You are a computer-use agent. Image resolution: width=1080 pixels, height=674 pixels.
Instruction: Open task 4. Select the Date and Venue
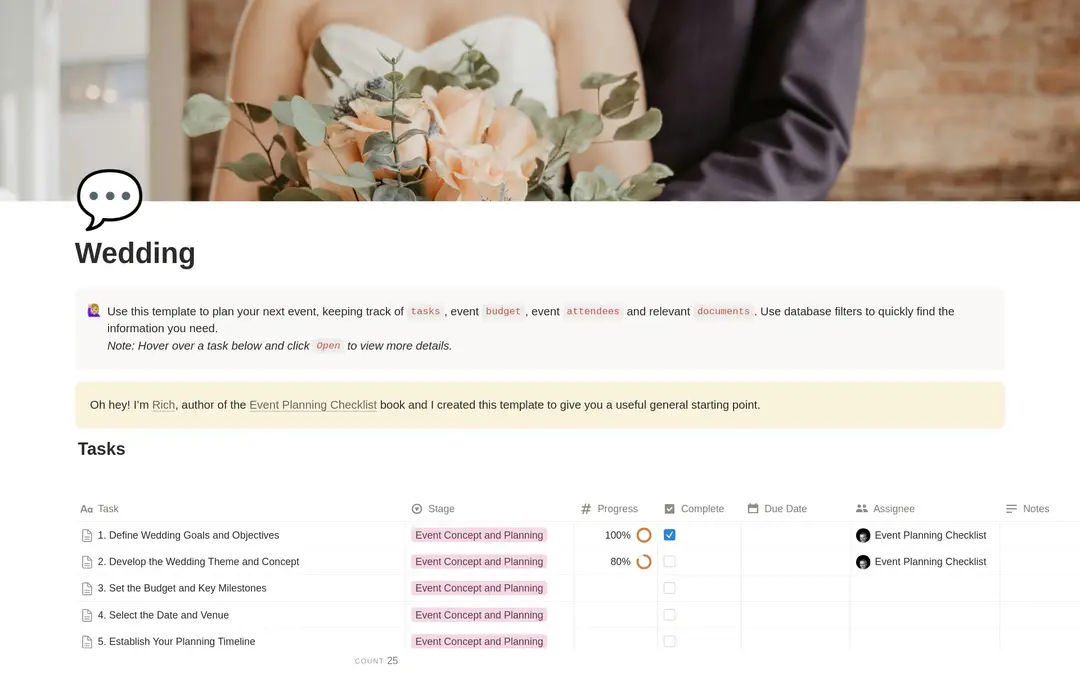pyautogui.click(x=163, y=615)
